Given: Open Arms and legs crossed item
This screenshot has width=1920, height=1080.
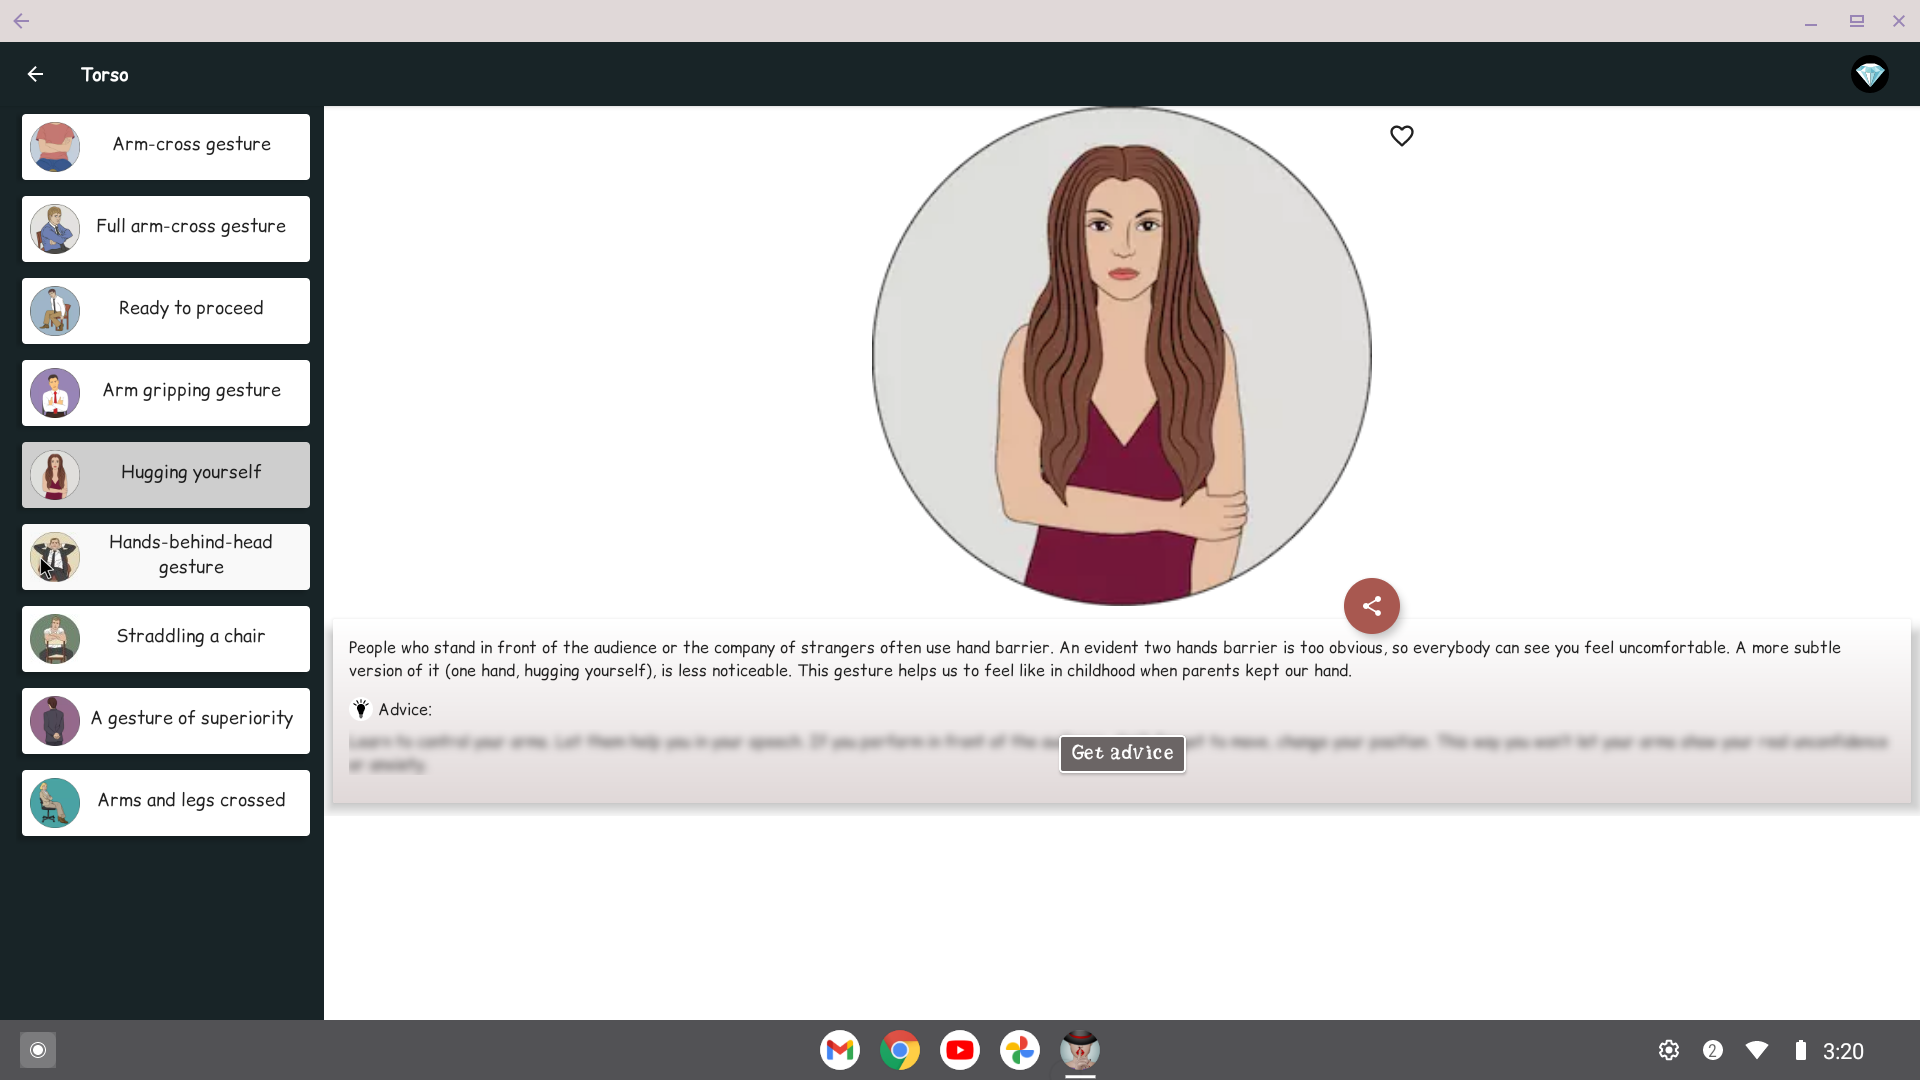Looking at the screenshot, I should [x=166, y=803].
